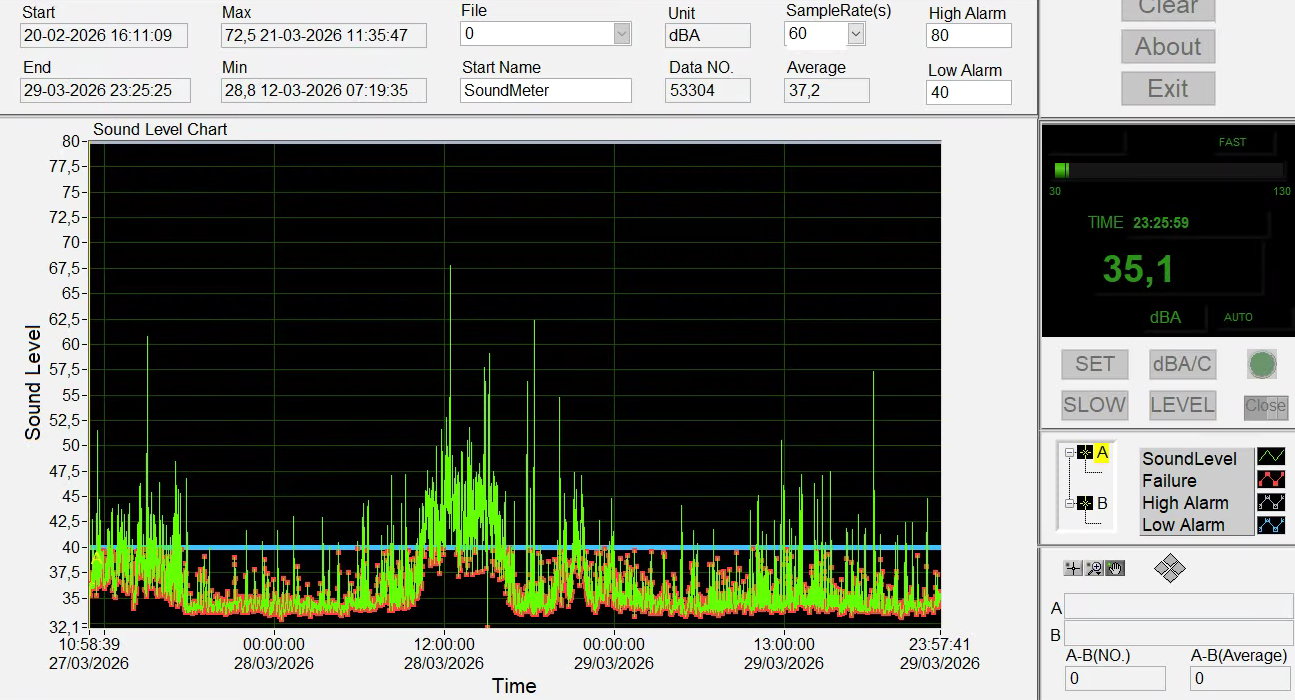Open SoundLevel plot style icon
Image resolution: width=1295 pixels, height=700 pixels.
tap(1270, 458)
